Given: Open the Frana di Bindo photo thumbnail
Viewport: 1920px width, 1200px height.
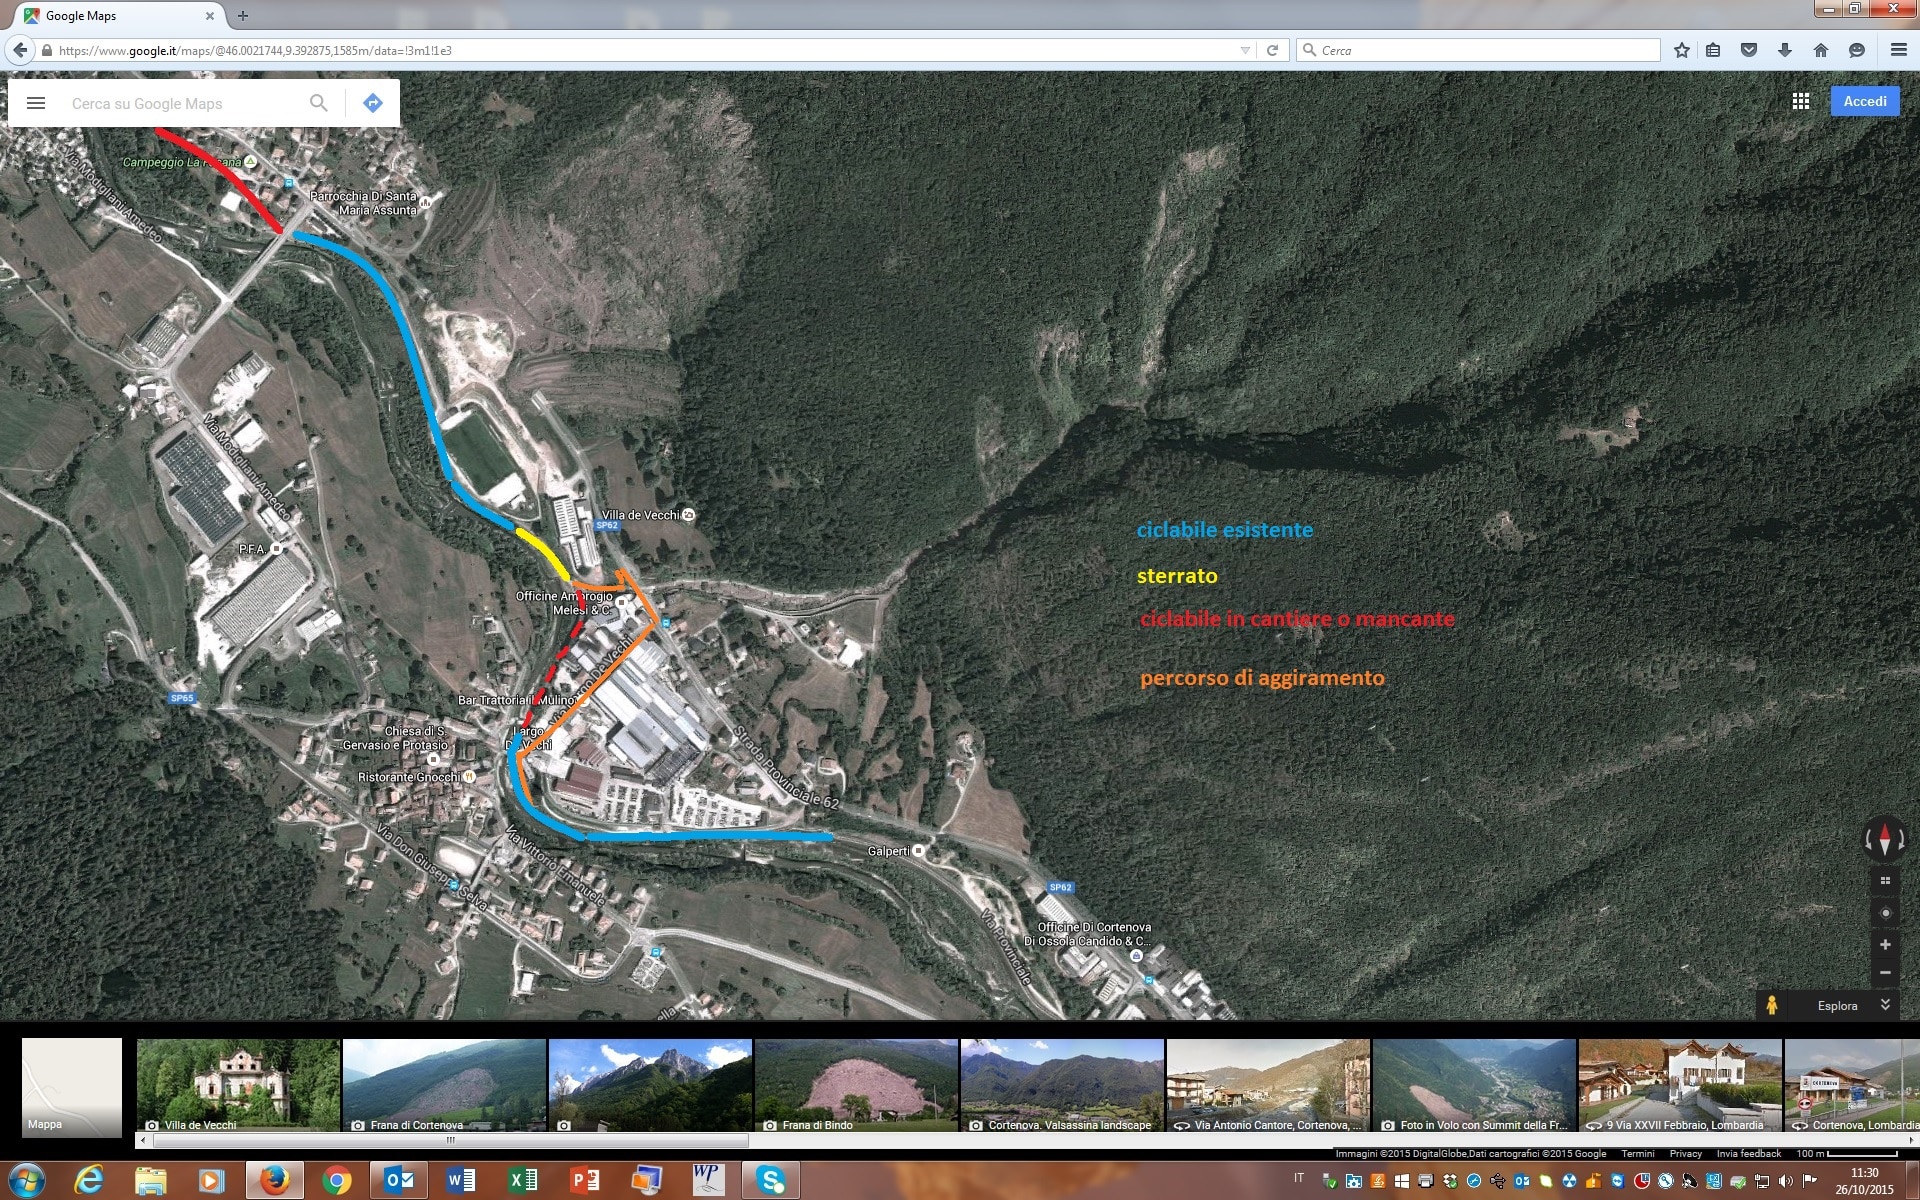Looking at the screenshot, I should pyautogui.click(x=857, y=1085).
